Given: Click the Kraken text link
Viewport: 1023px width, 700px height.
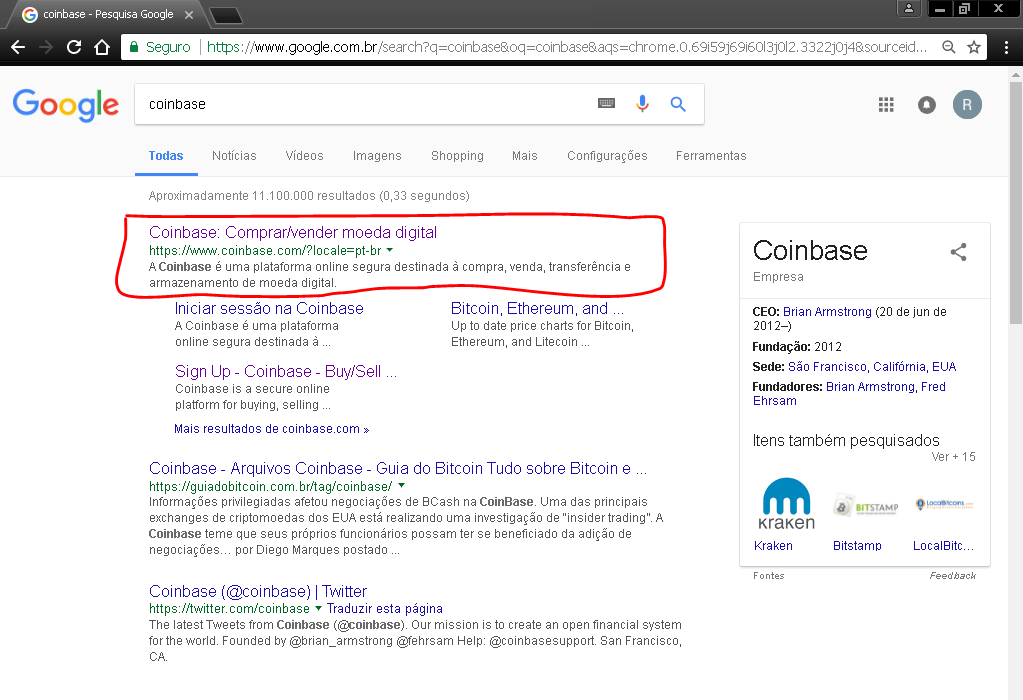Looking at the screenshot, I should [773, 546].
